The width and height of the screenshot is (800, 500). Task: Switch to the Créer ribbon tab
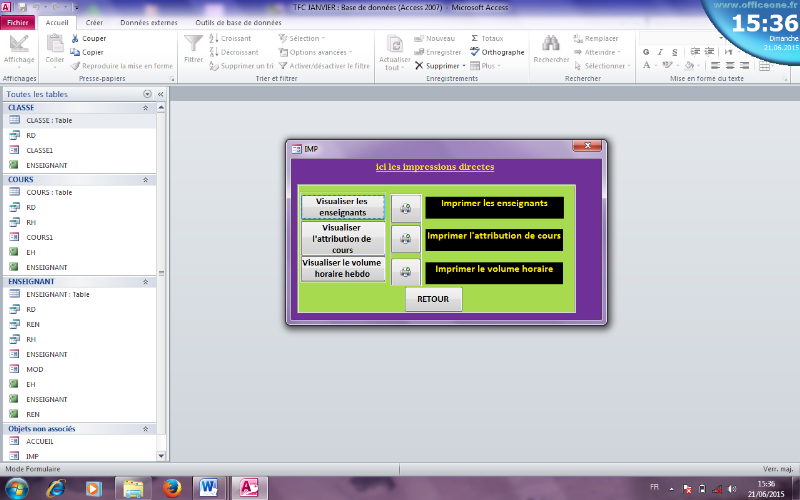click(94, 21)
